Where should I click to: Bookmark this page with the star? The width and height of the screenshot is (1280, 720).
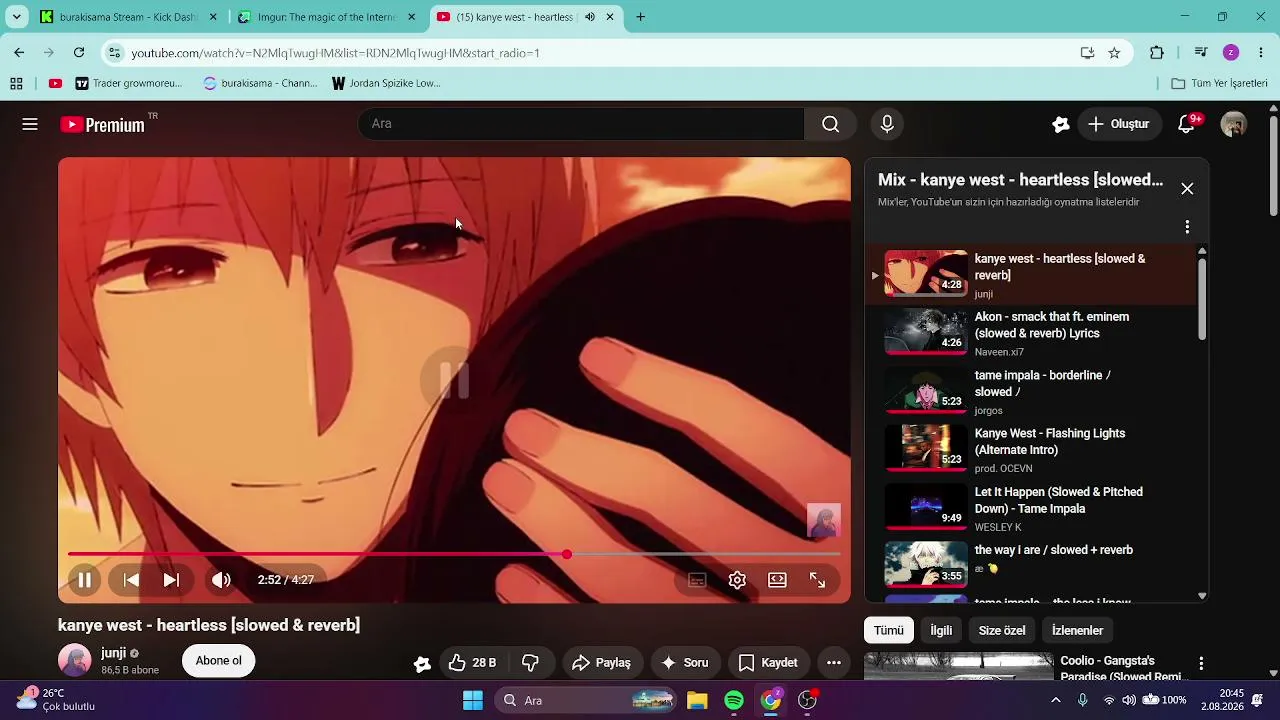pyautogui.click(x=1114, y=53)
